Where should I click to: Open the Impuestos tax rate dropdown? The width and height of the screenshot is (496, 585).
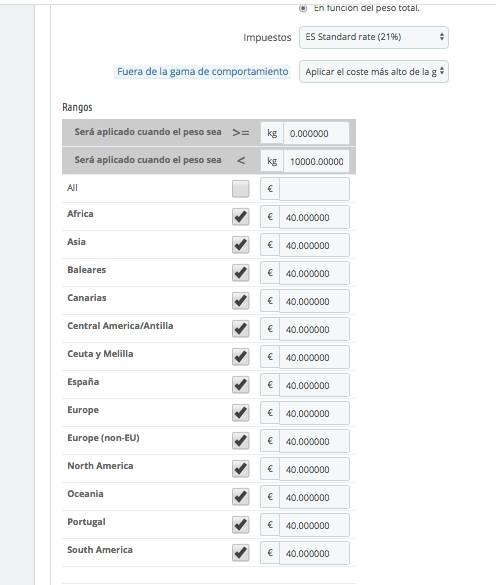point(374,37)
